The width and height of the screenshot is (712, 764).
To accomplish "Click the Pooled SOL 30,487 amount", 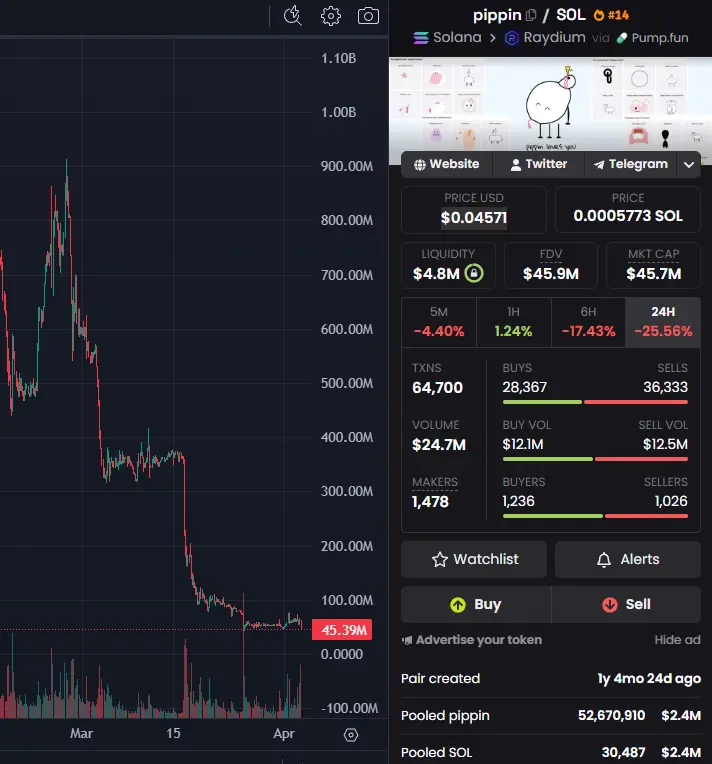I will pos(623,752).
